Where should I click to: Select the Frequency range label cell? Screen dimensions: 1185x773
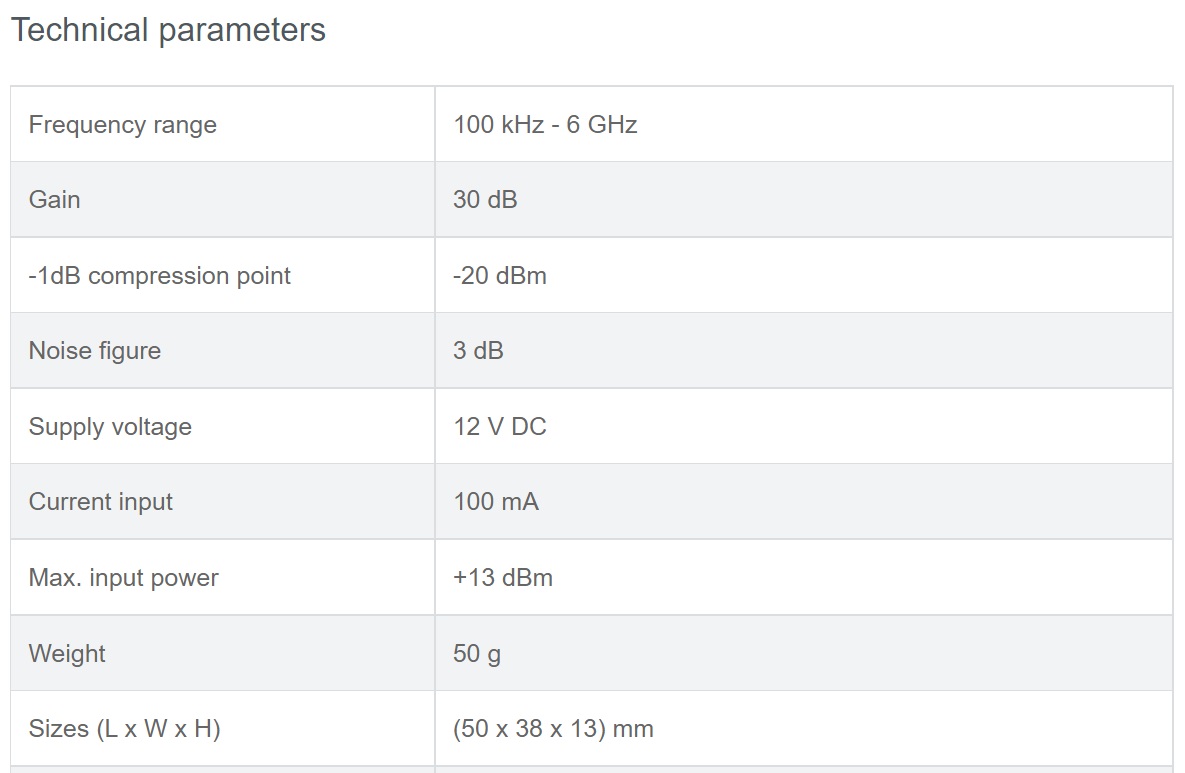click(123, 125)
